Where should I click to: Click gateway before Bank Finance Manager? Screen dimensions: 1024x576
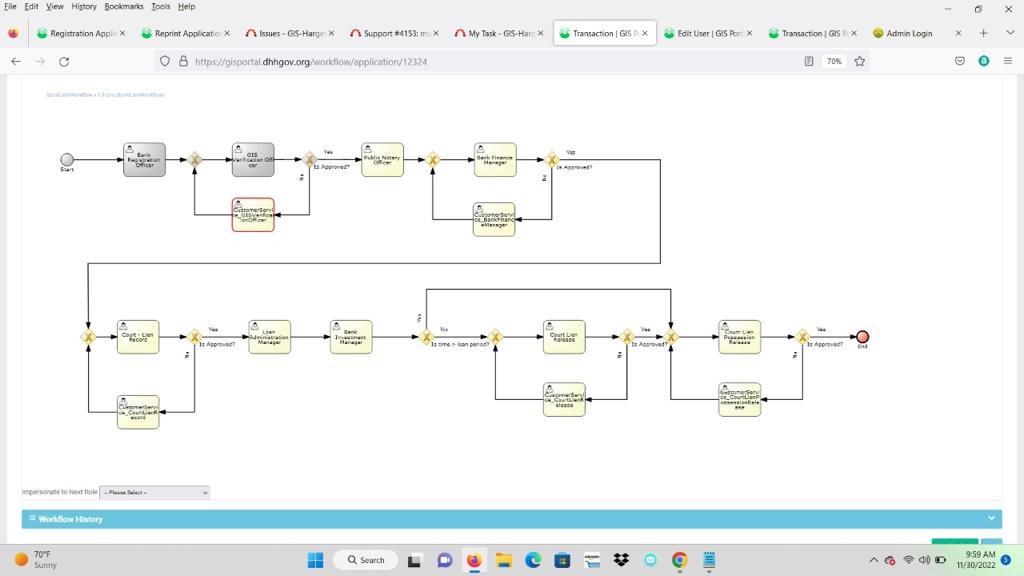(432, 159)
